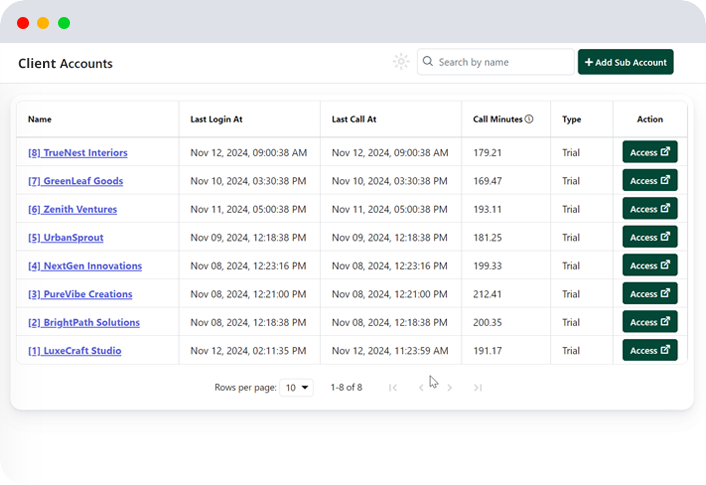
Task: Sort by the Name column header
Action: point(40,119)
